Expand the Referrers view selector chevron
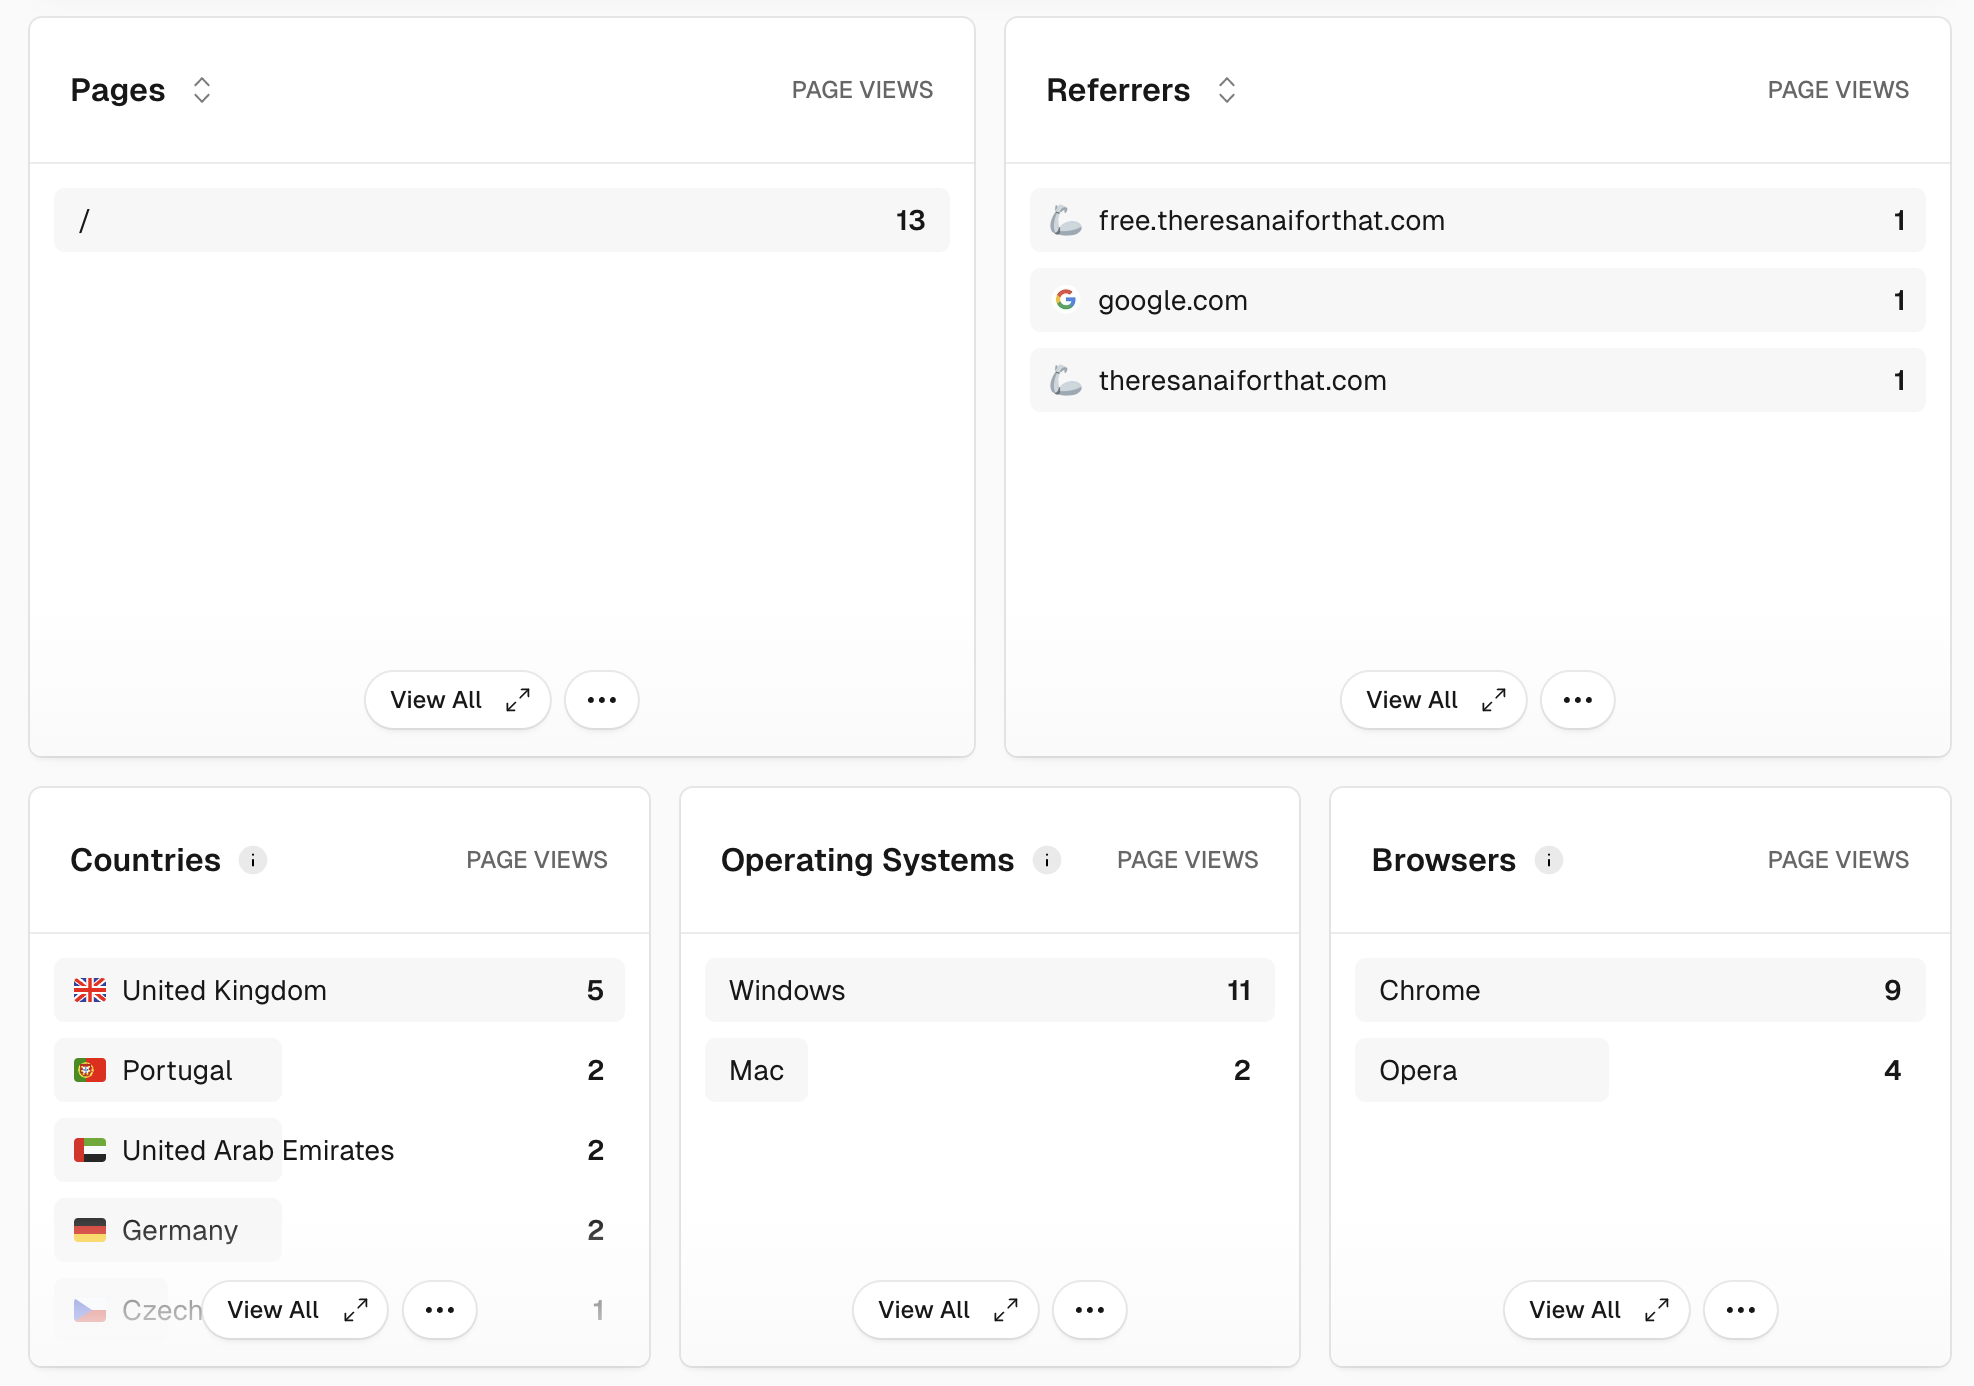 (x=1227, y=90)
